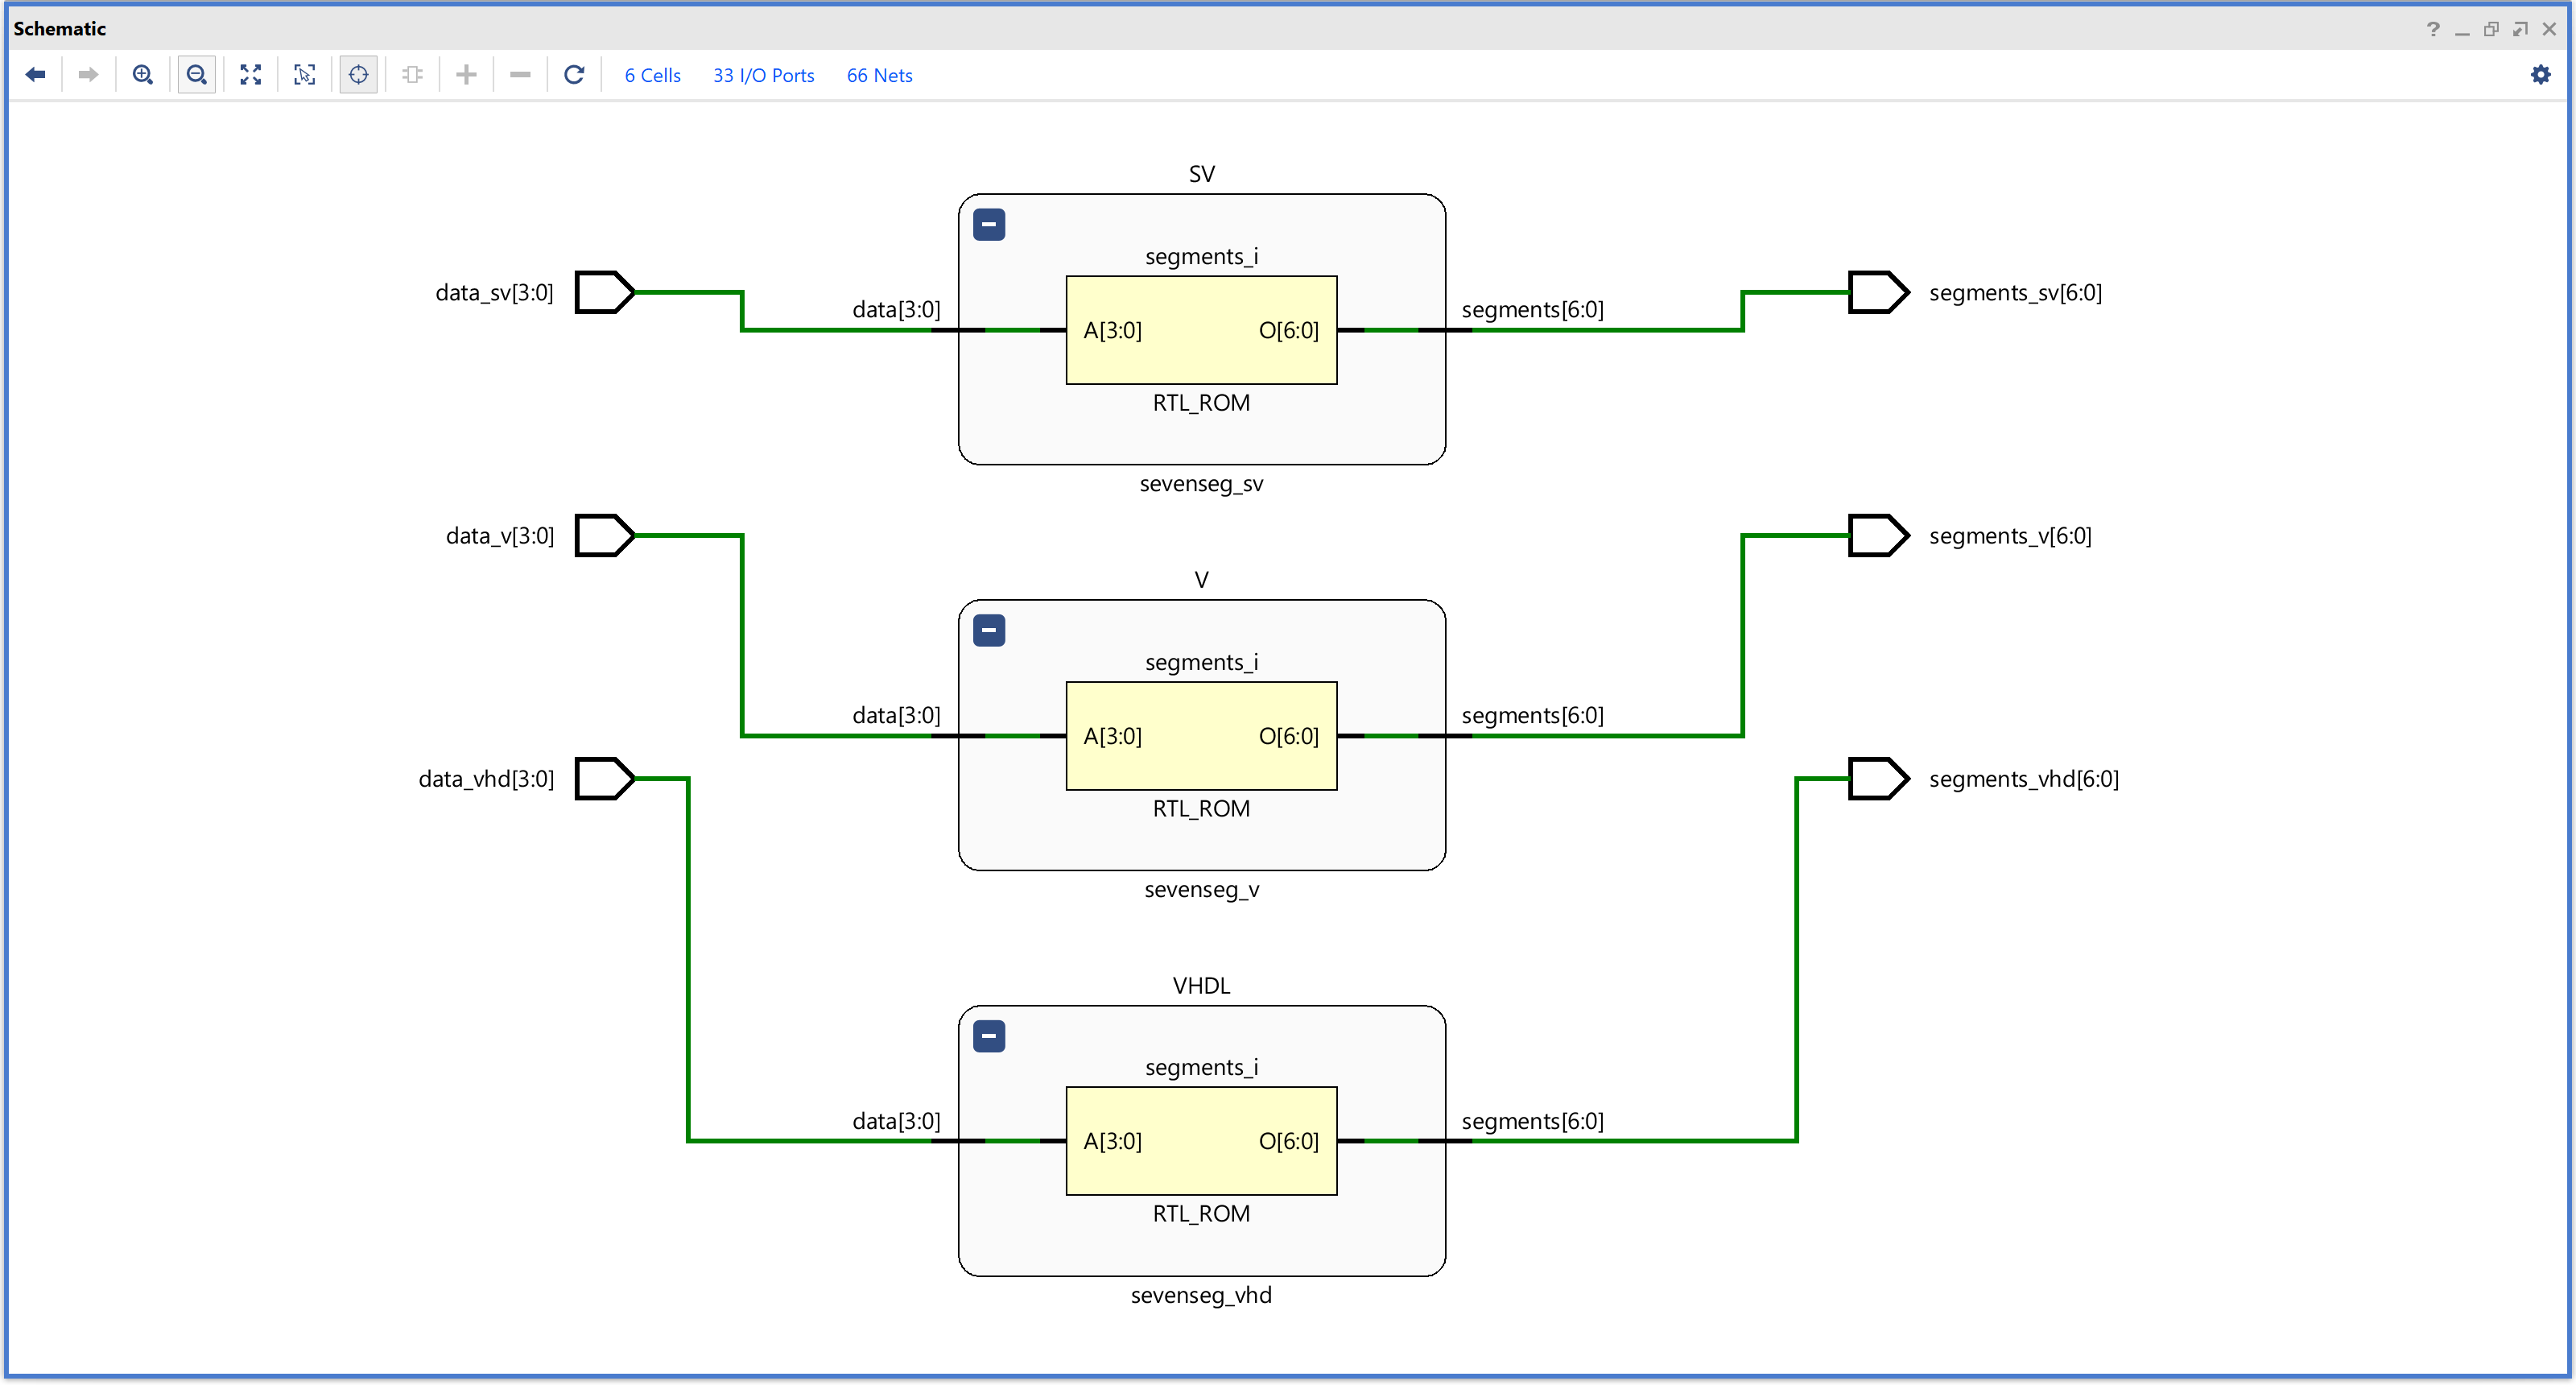Select the data_v[3:0] input port symbol
Screen dimensions: 2576x1385
(604, 536)
